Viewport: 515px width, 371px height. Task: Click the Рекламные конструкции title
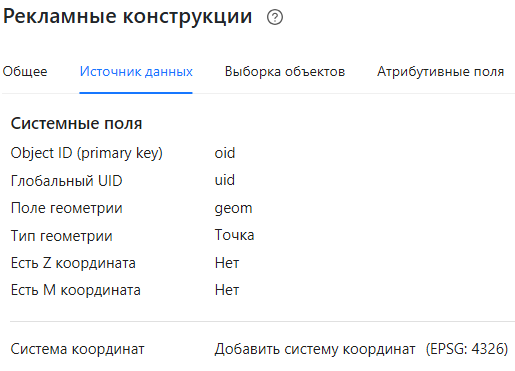point(128,17)
